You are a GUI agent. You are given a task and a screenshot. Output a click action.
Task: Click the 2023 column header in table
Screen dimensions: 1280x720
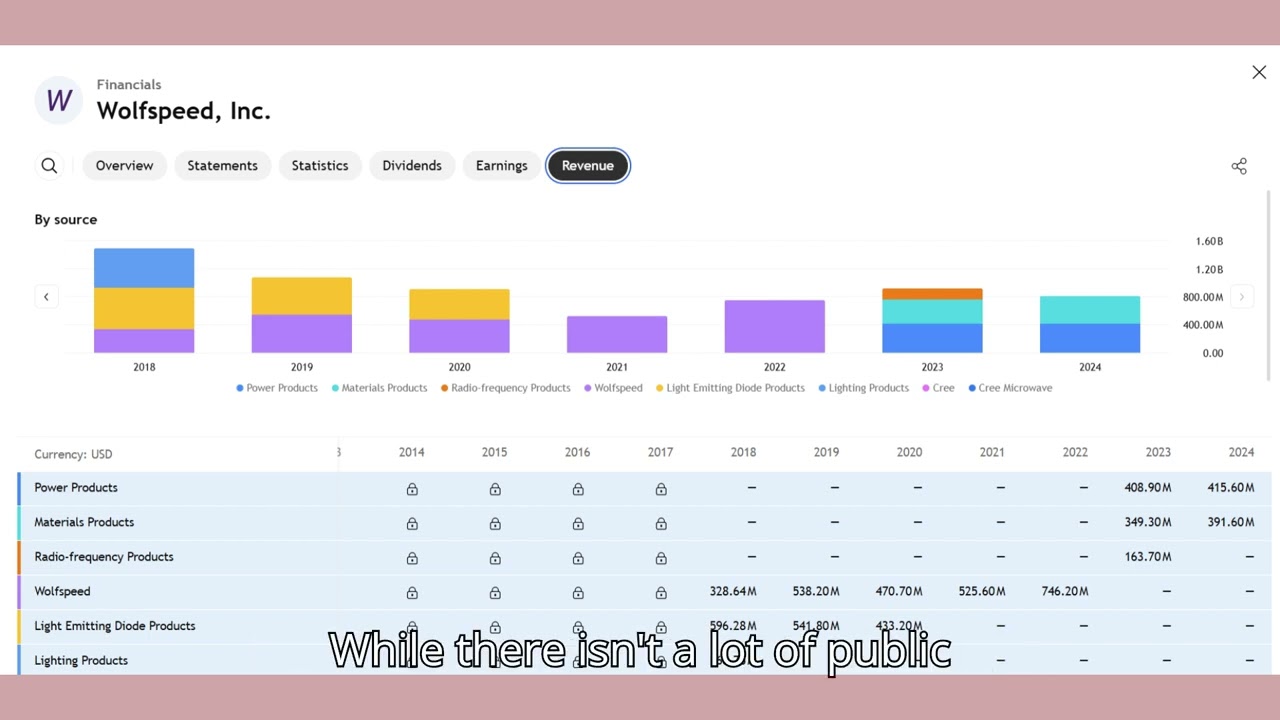1158,452
